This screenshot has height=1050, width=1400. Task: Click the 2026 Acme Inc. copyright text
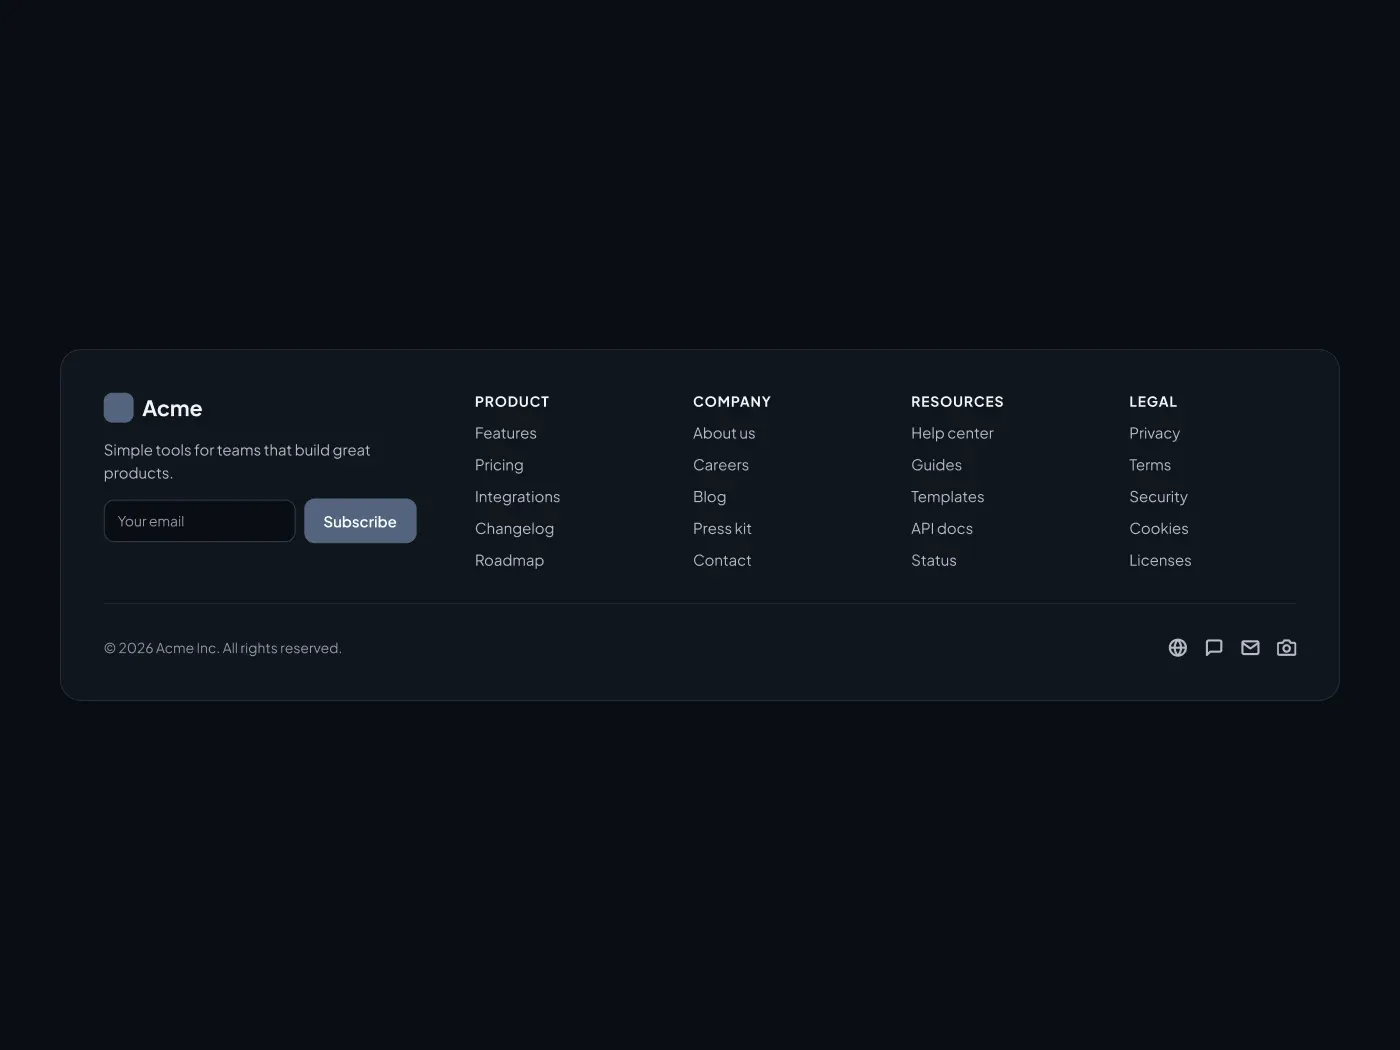pyautogui.click(x=223, y=648)
